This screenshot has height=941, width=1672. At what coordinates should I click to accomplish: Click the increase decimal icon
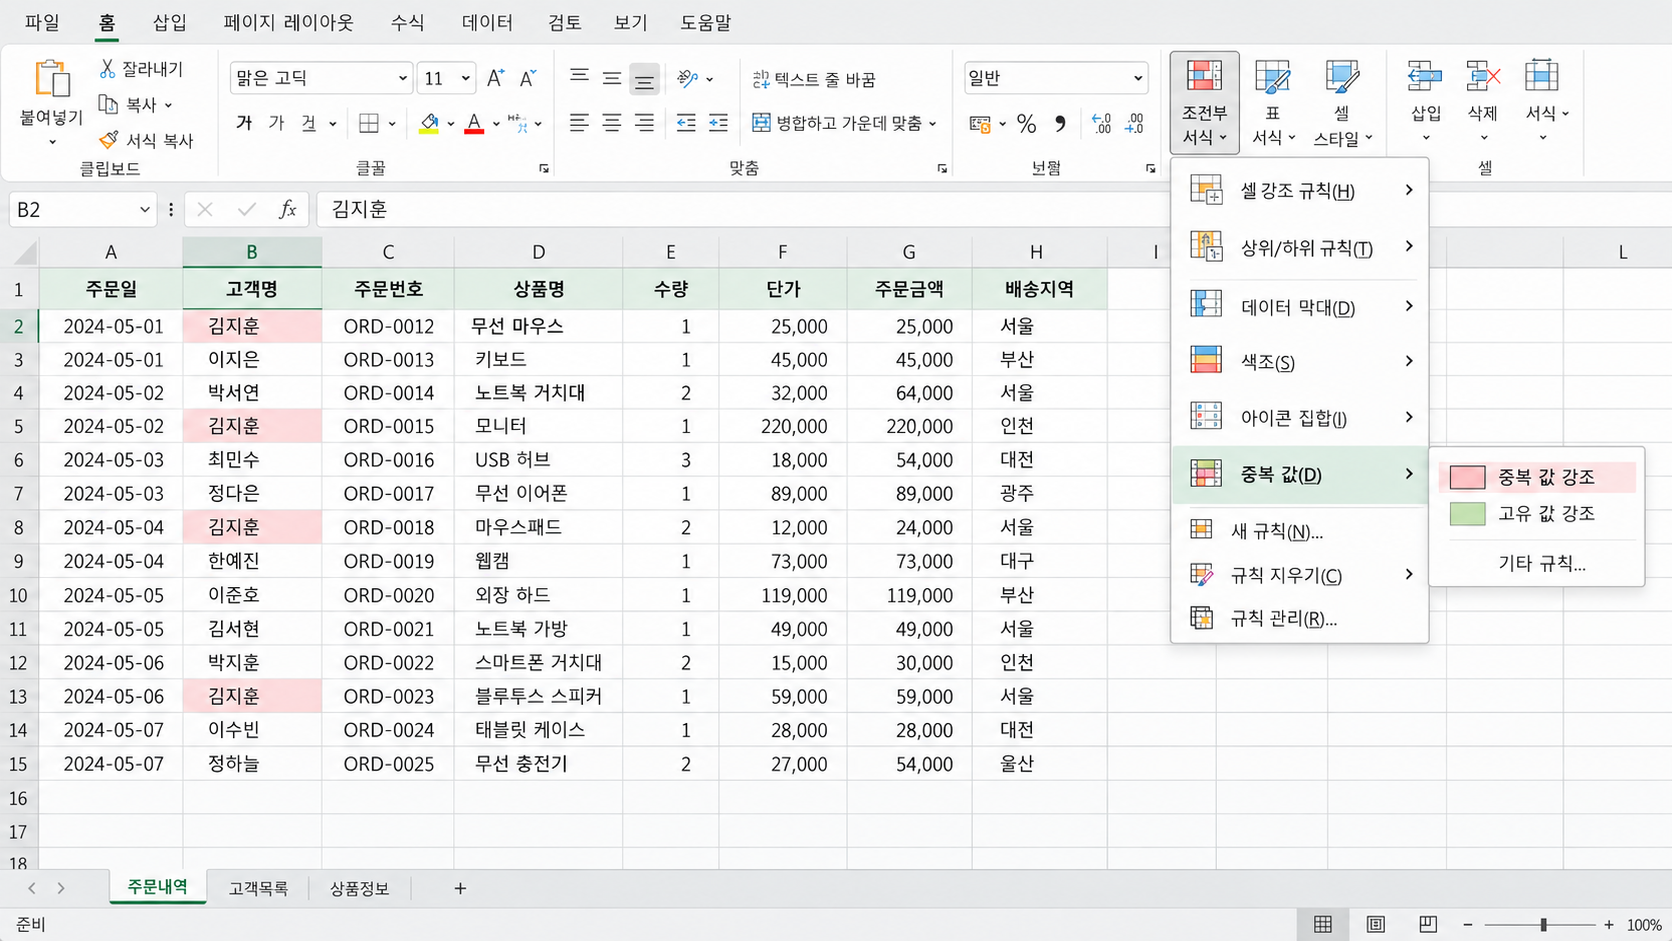click(1101, 123)
